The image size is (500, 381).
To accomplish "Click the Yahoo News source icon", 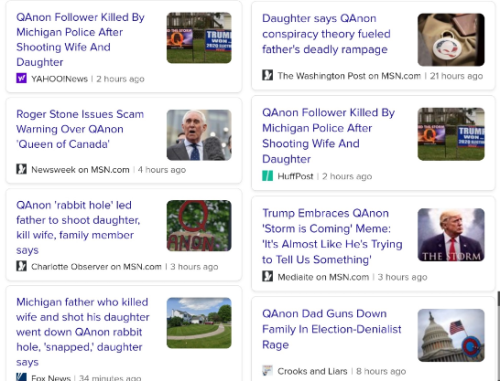I will point(21,78).
